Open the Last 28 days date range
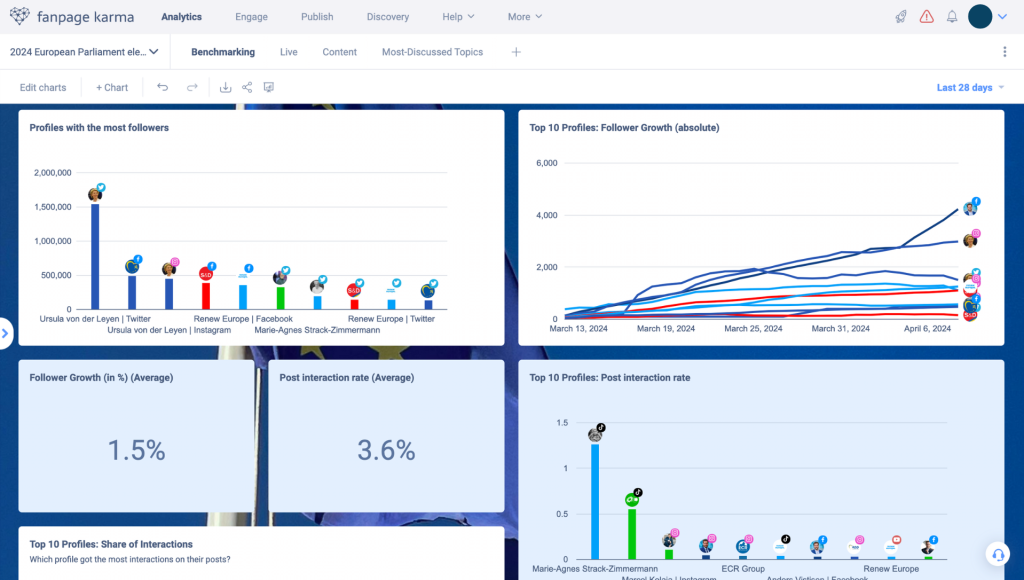Image resolution: width=1024 pixels, height=580 pixels. 970,88
